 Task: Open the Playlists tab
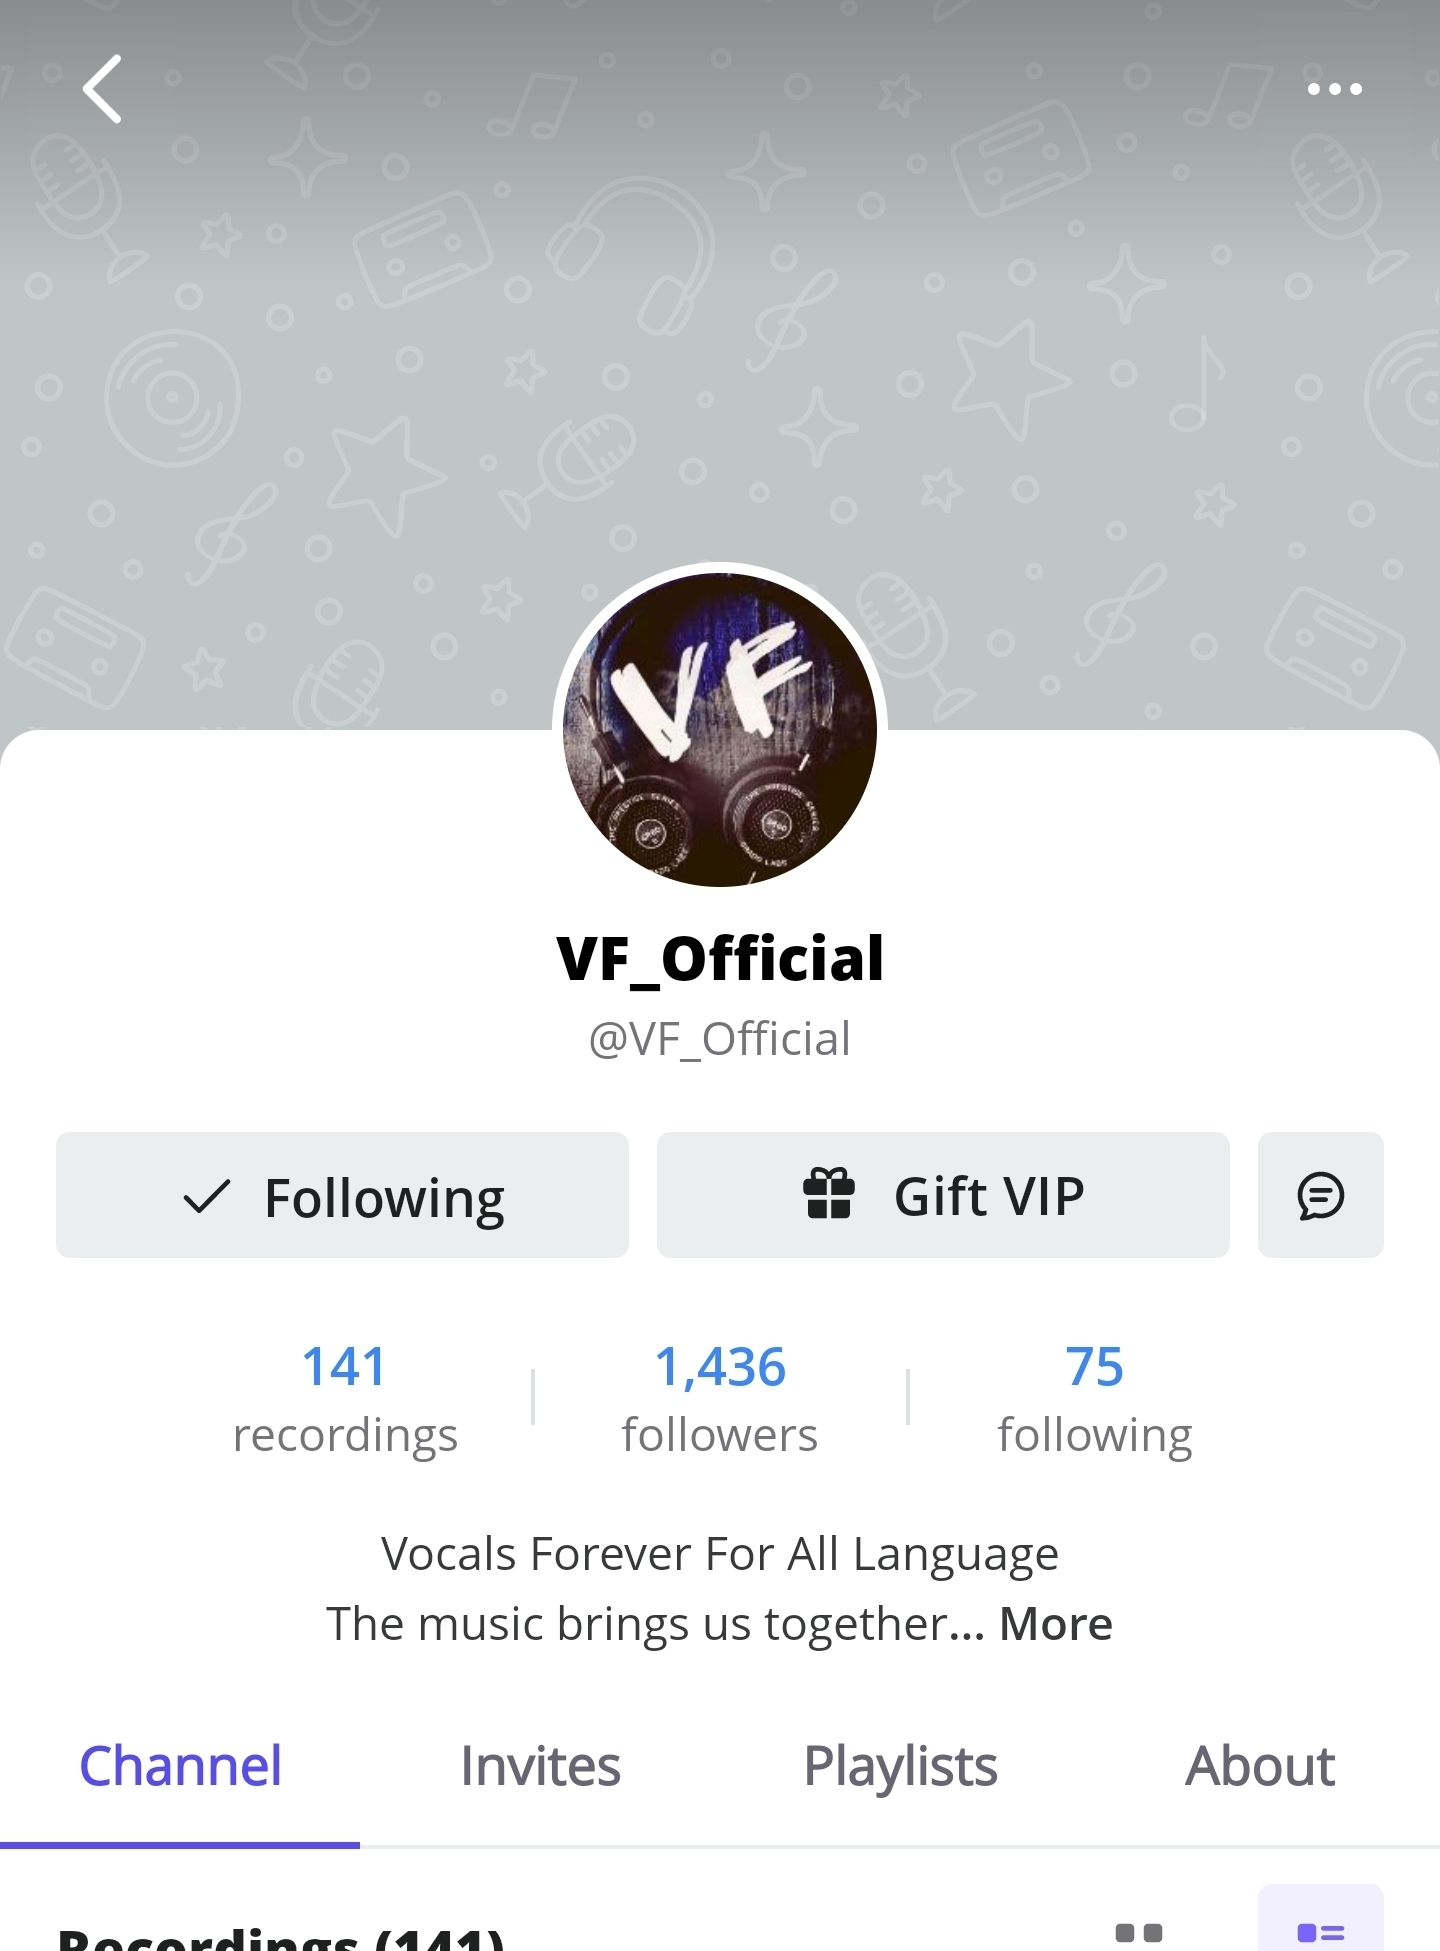click(x=900, y=1766)
